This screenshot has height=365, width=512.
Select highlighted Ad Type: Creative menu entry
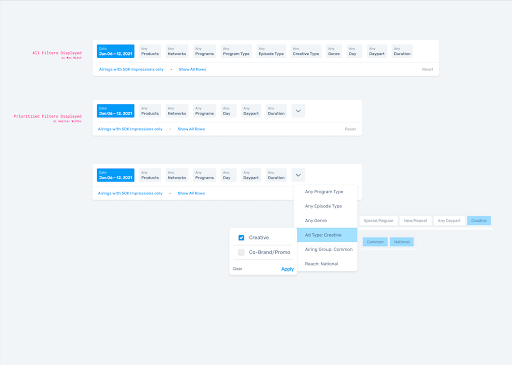[x=327, y=235]
